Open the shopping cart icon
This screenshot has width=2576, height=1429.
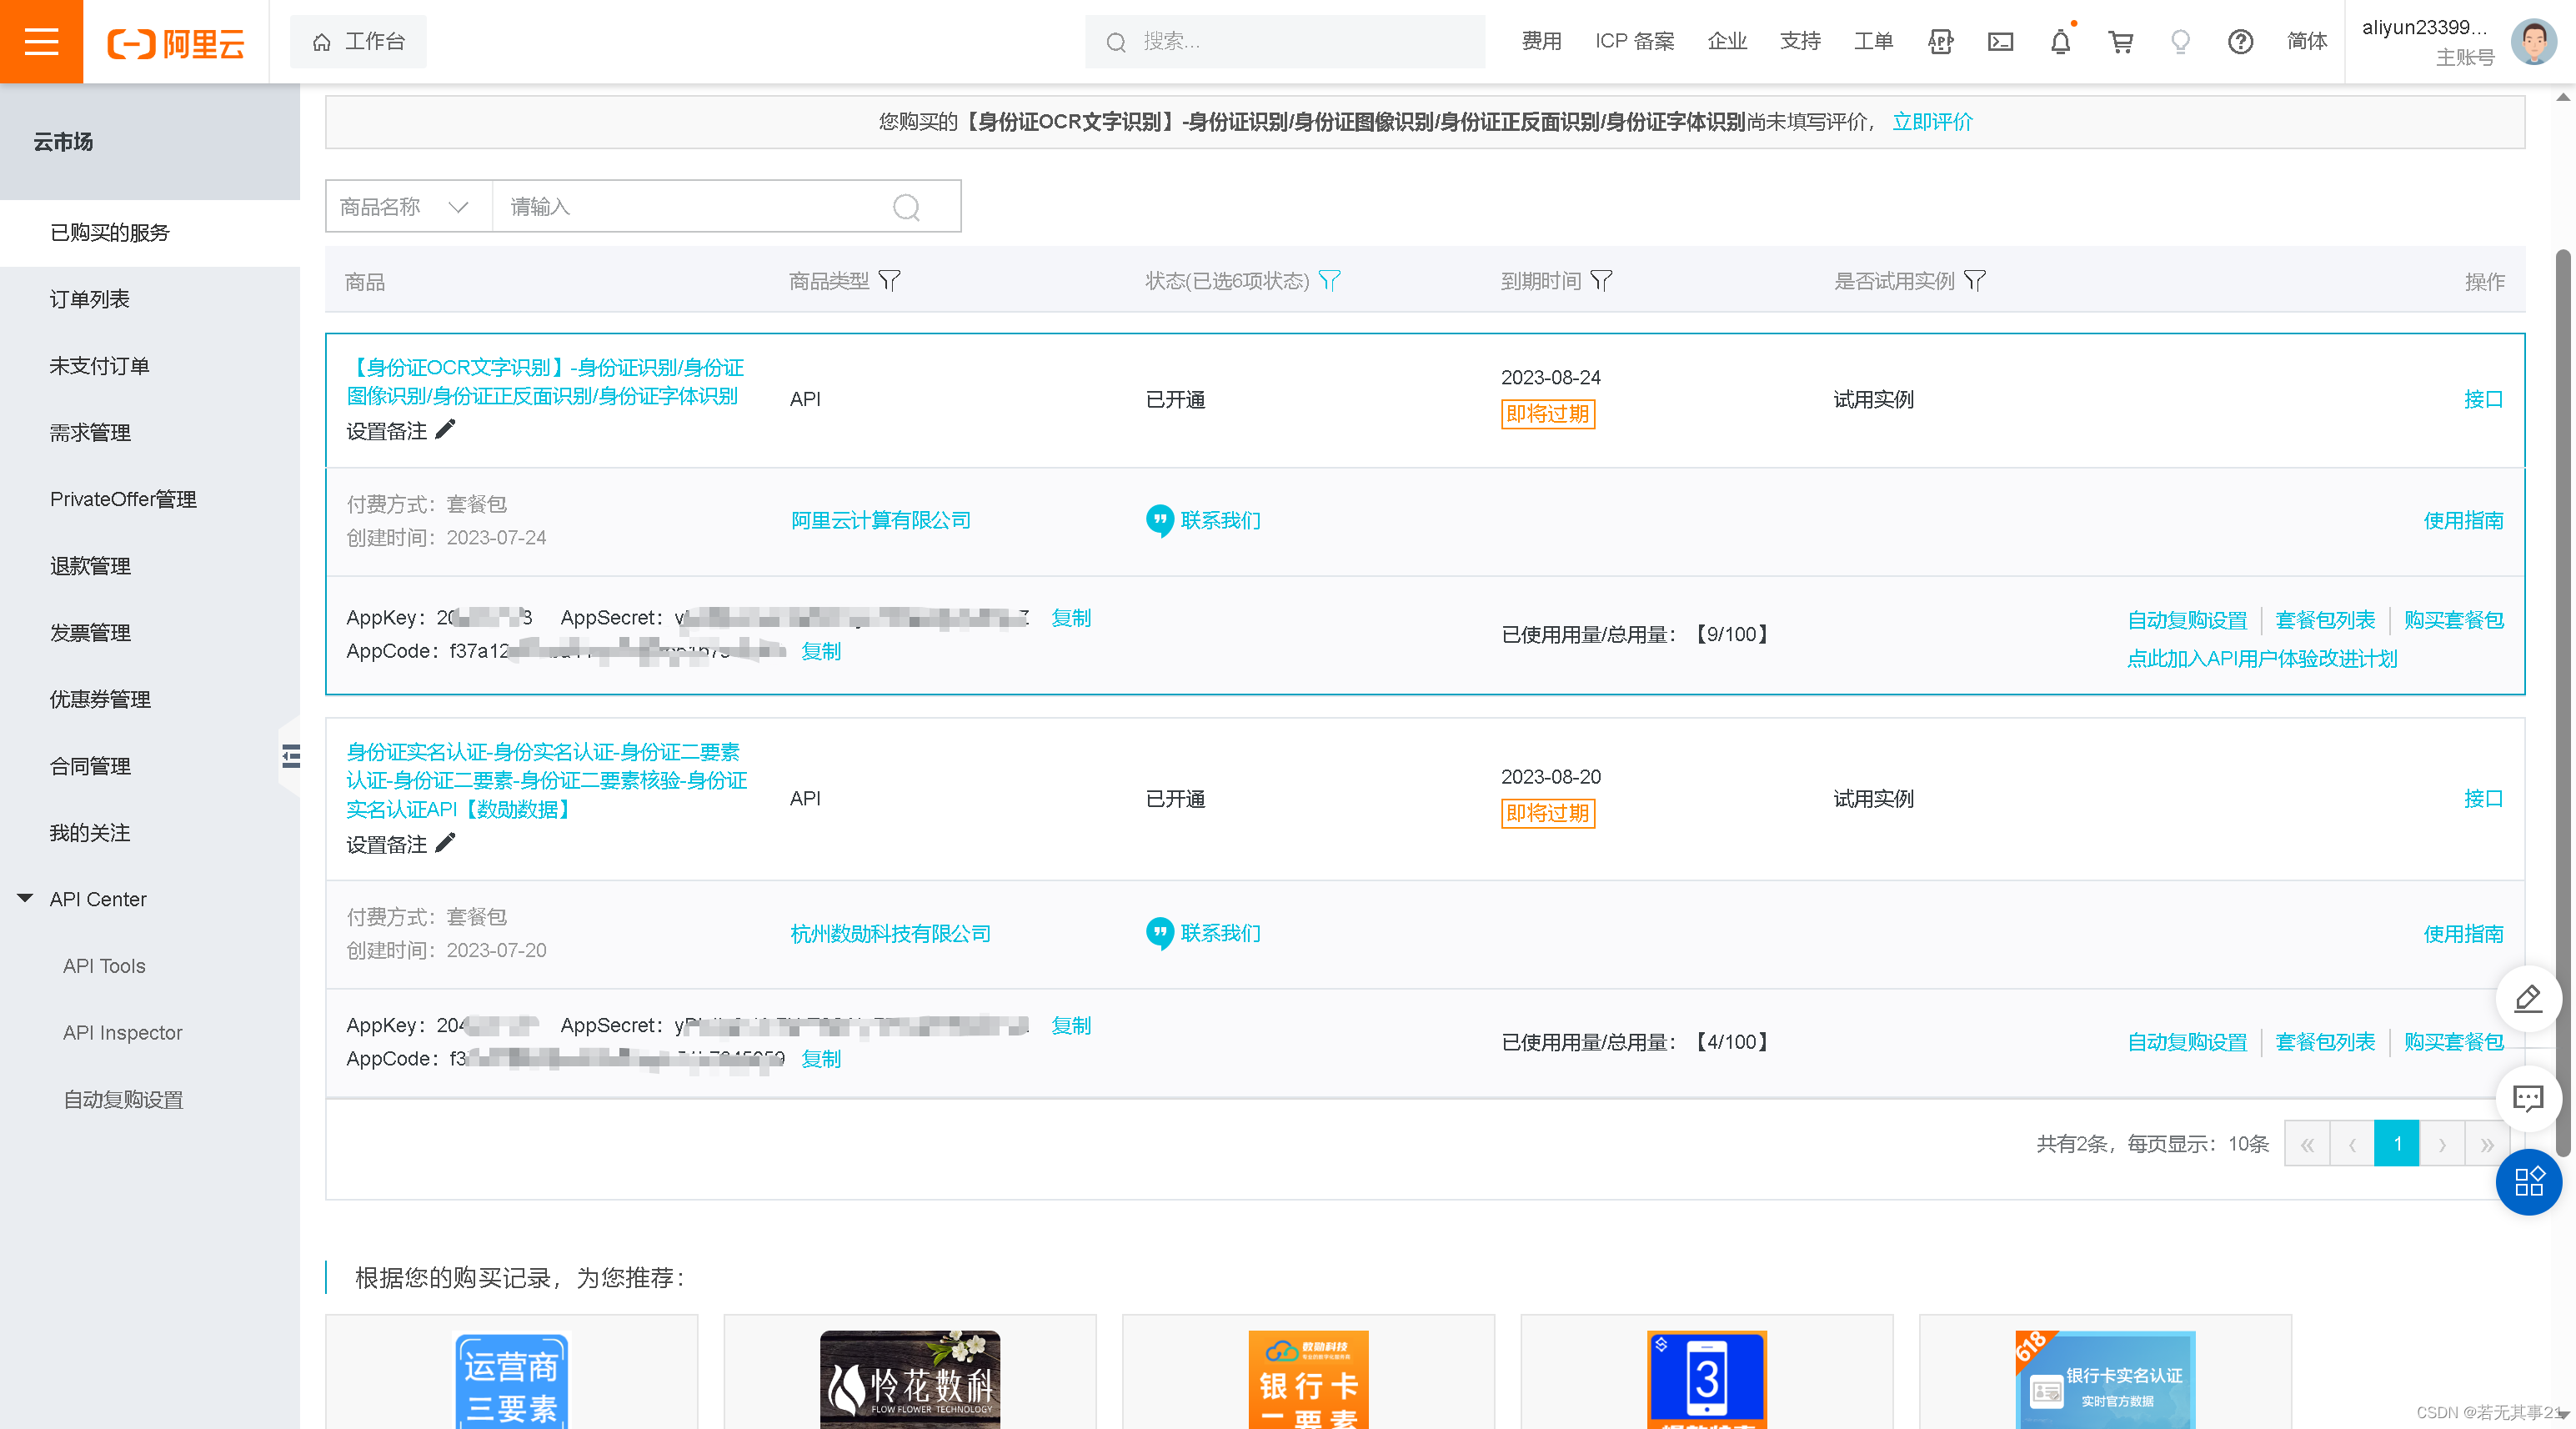2120,42
